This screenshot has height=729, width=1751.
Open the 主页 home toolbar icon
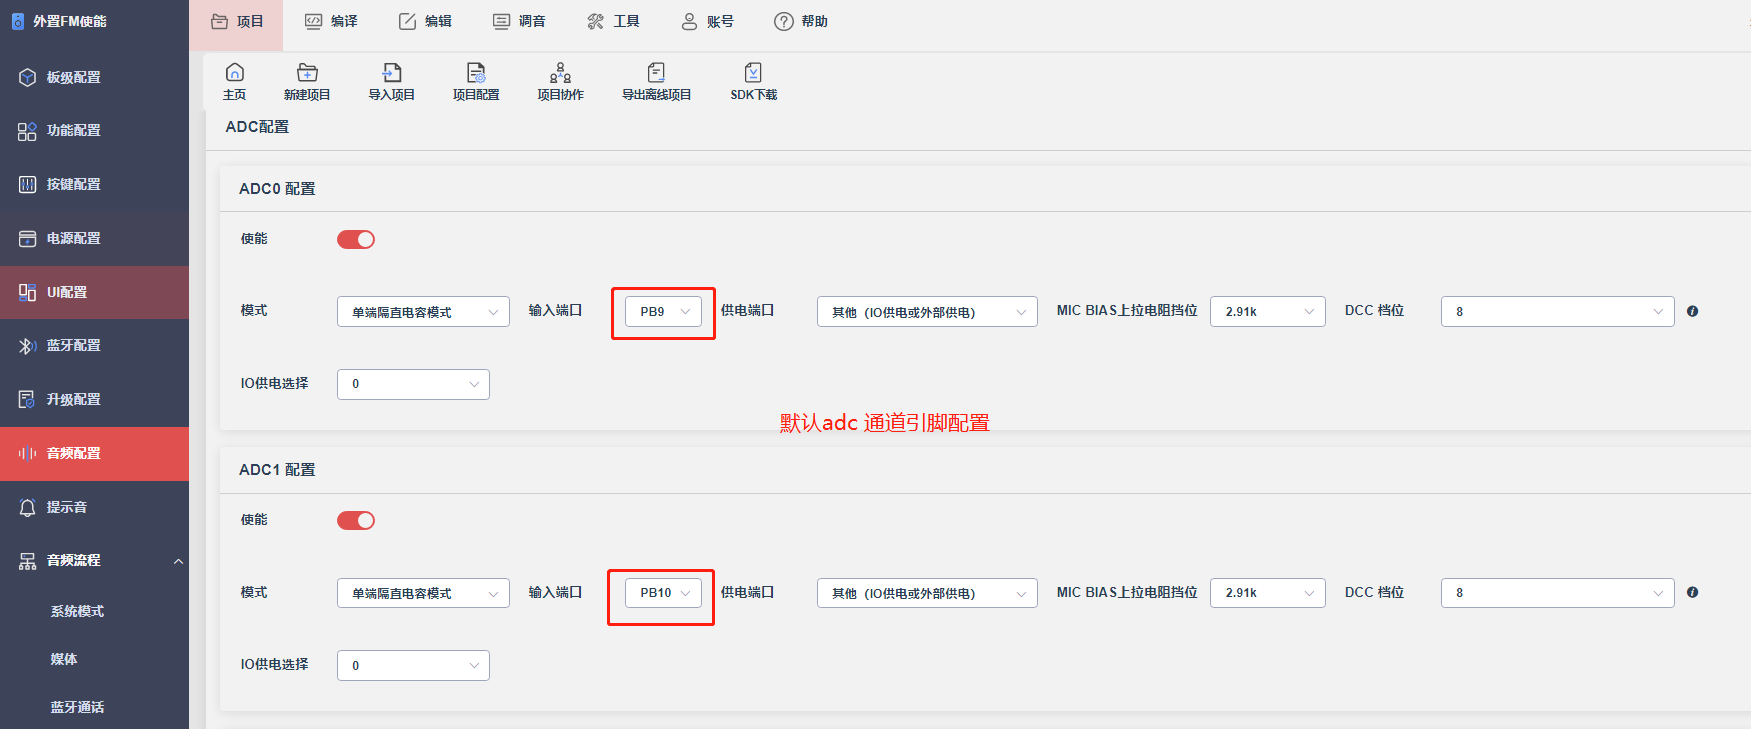235,81
